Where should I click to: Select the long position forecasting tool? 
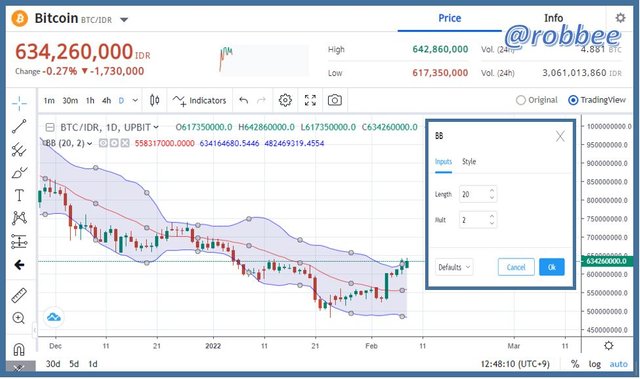click(19, 242)
